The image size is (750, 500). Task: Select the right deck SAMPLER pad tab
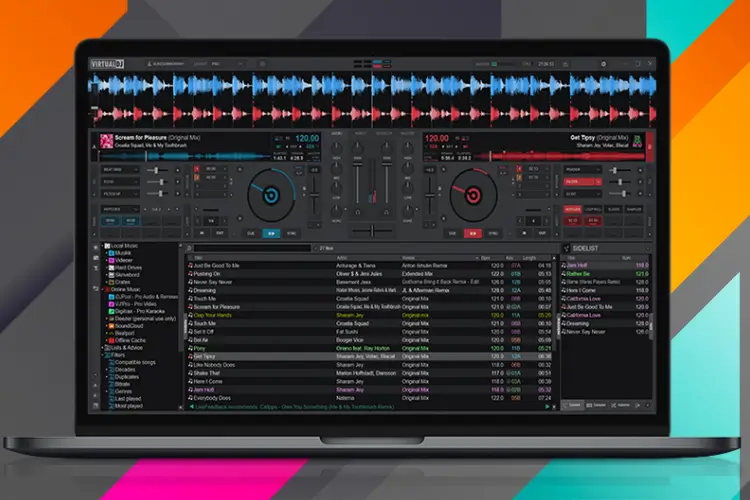(x=634, y=210)
